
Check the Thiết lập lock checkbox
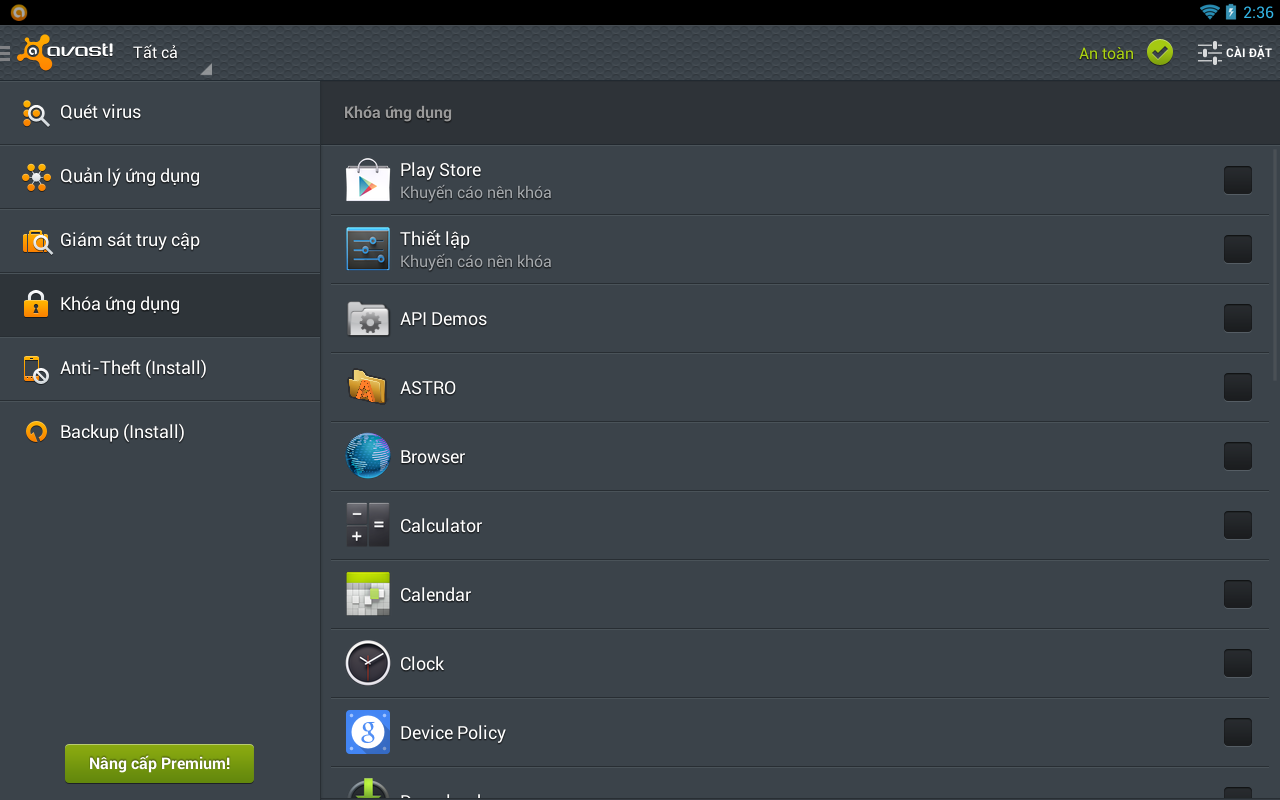tap(1238, 249)
